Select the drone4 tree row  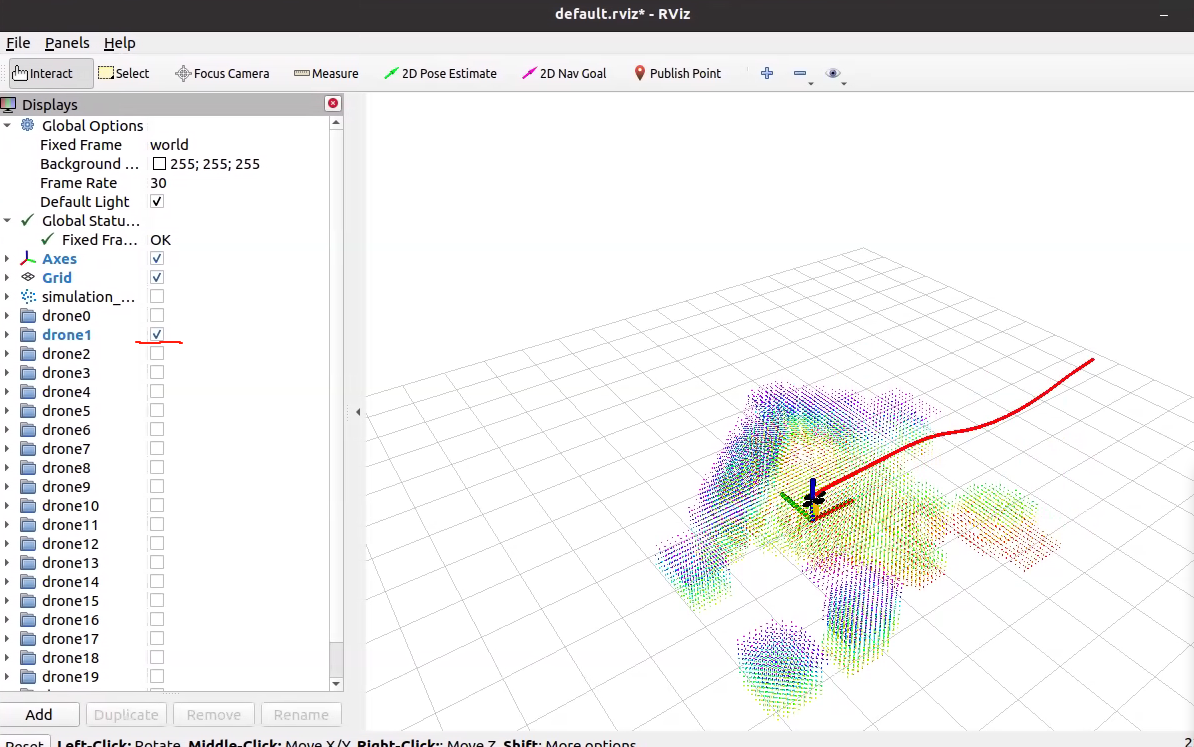point(164,391)
